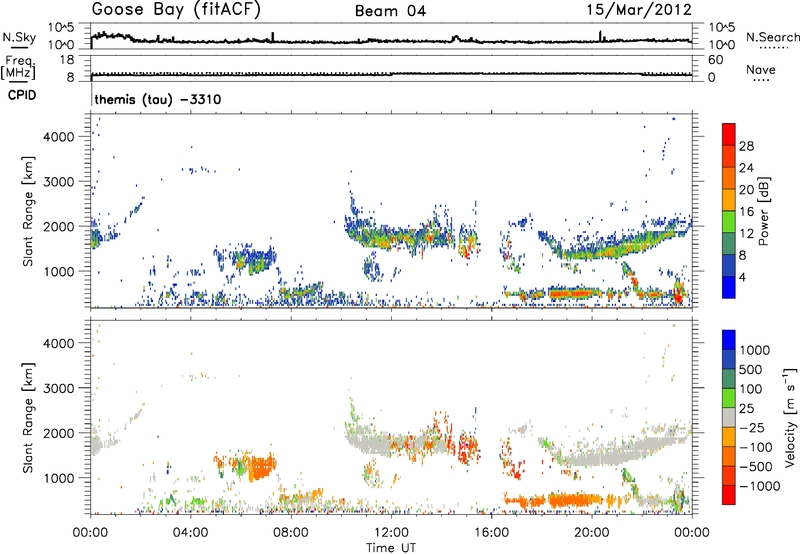The width and height of the screenshot is (800, 554).
Task: Click the -500 tick on velocity colorbar
Action: click(x=755, y=466)
